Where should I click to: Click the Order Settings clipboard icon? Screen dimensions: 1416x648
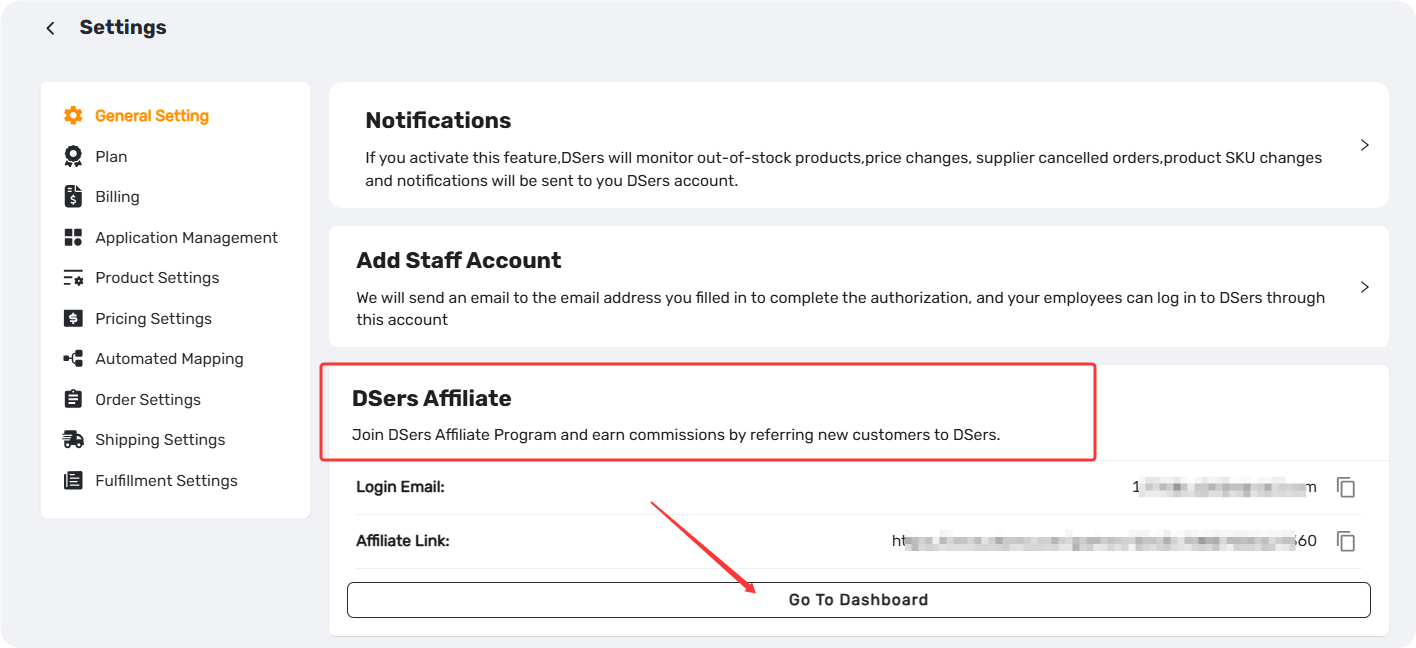point(73,399)
